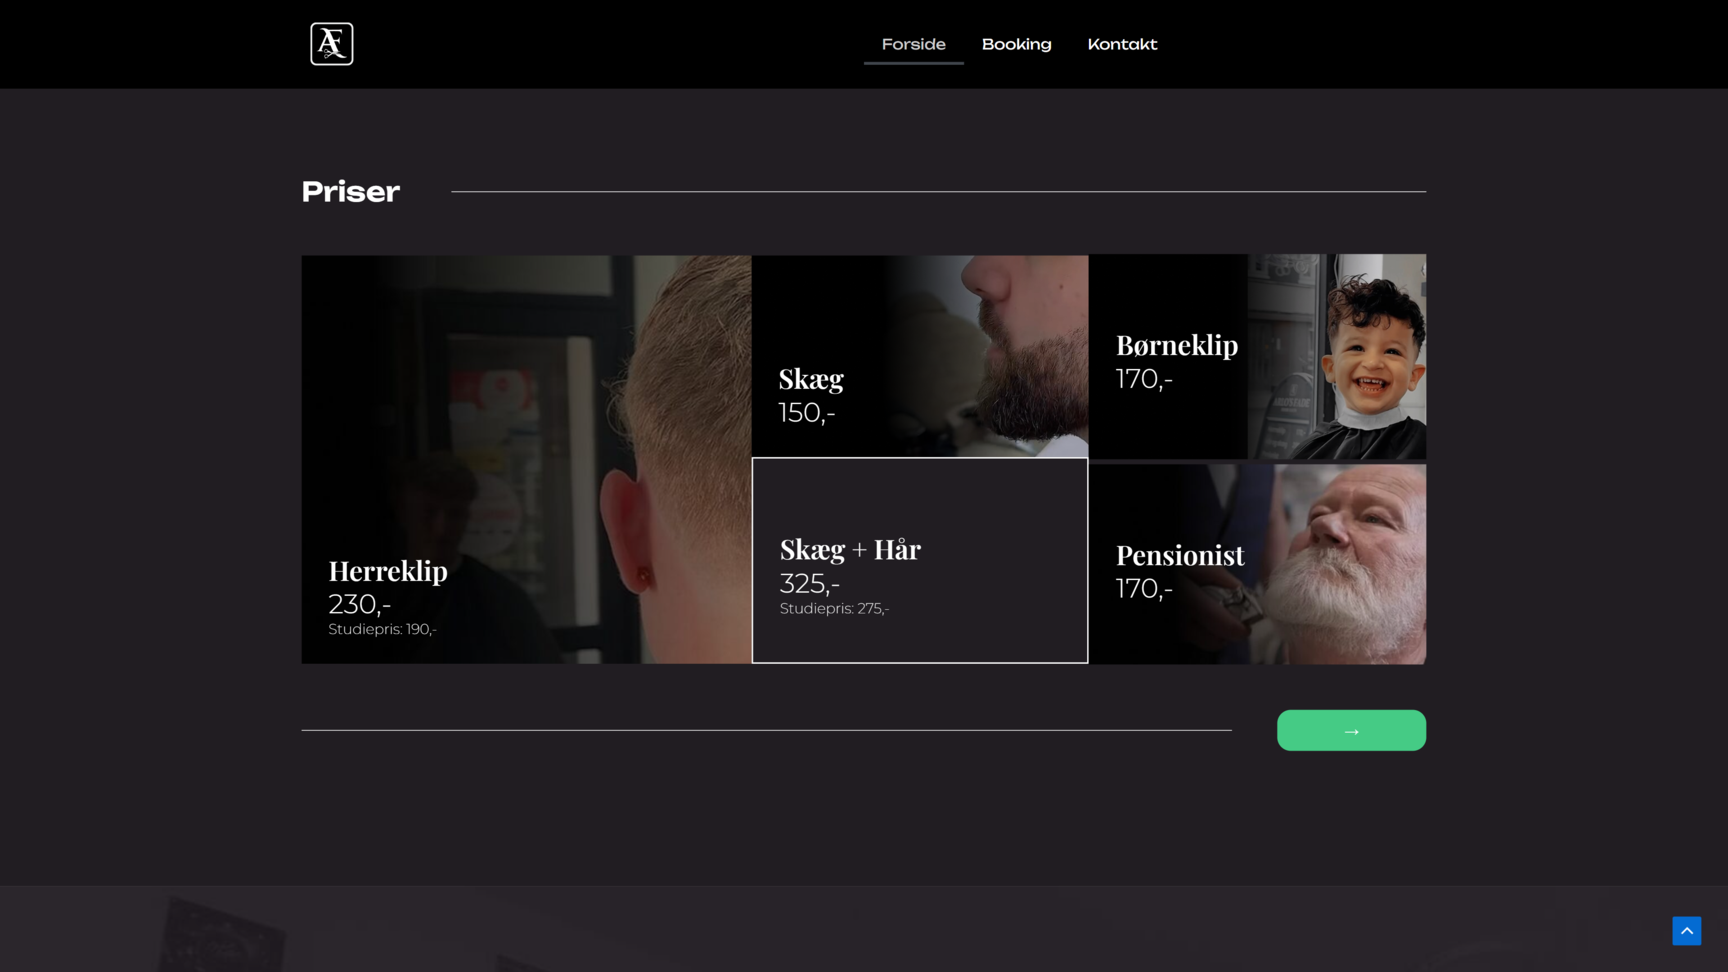
Task: Click the Priser heading
Action: pos(351,192)
